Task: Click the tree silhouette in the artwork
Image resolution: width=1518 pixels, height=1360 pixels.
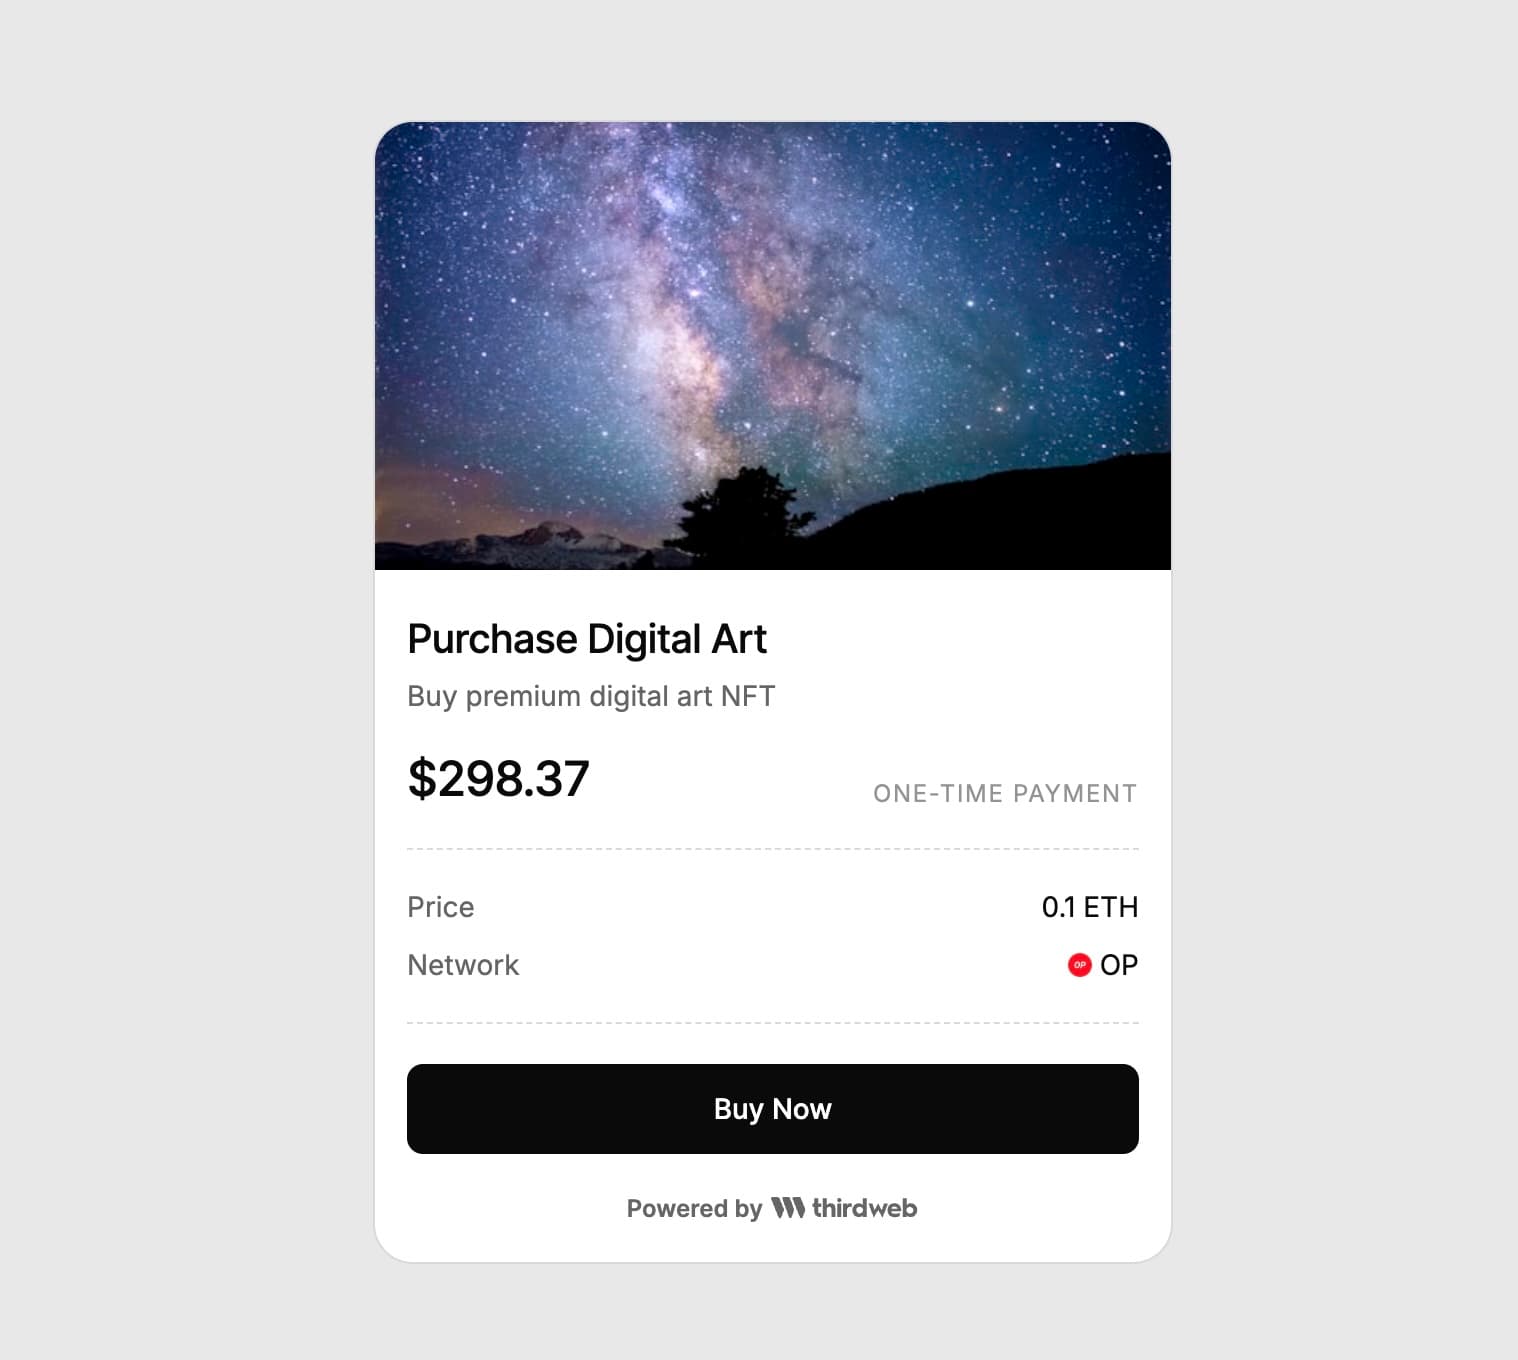Action: [742, 512]
